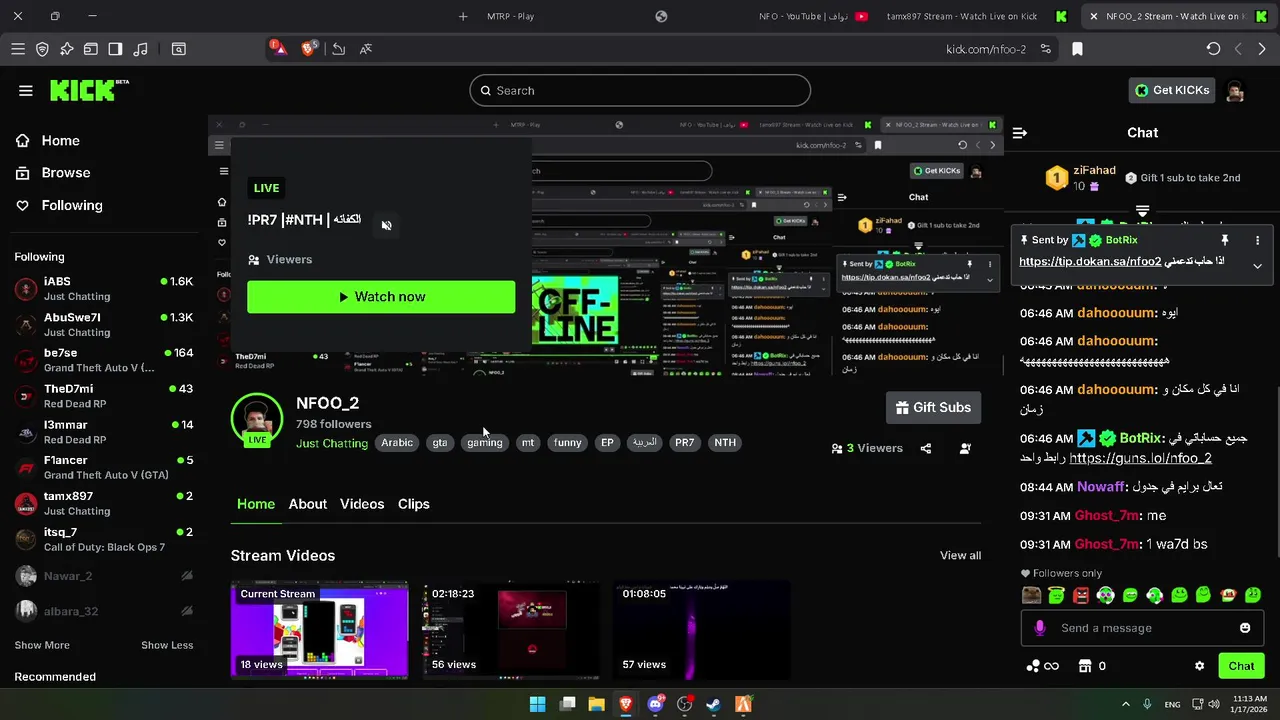Screen dimensions: 1280x720
Task: Open Brave VPN shield toolbar icon
Action: pyautogui.click(x=42, y=49)
